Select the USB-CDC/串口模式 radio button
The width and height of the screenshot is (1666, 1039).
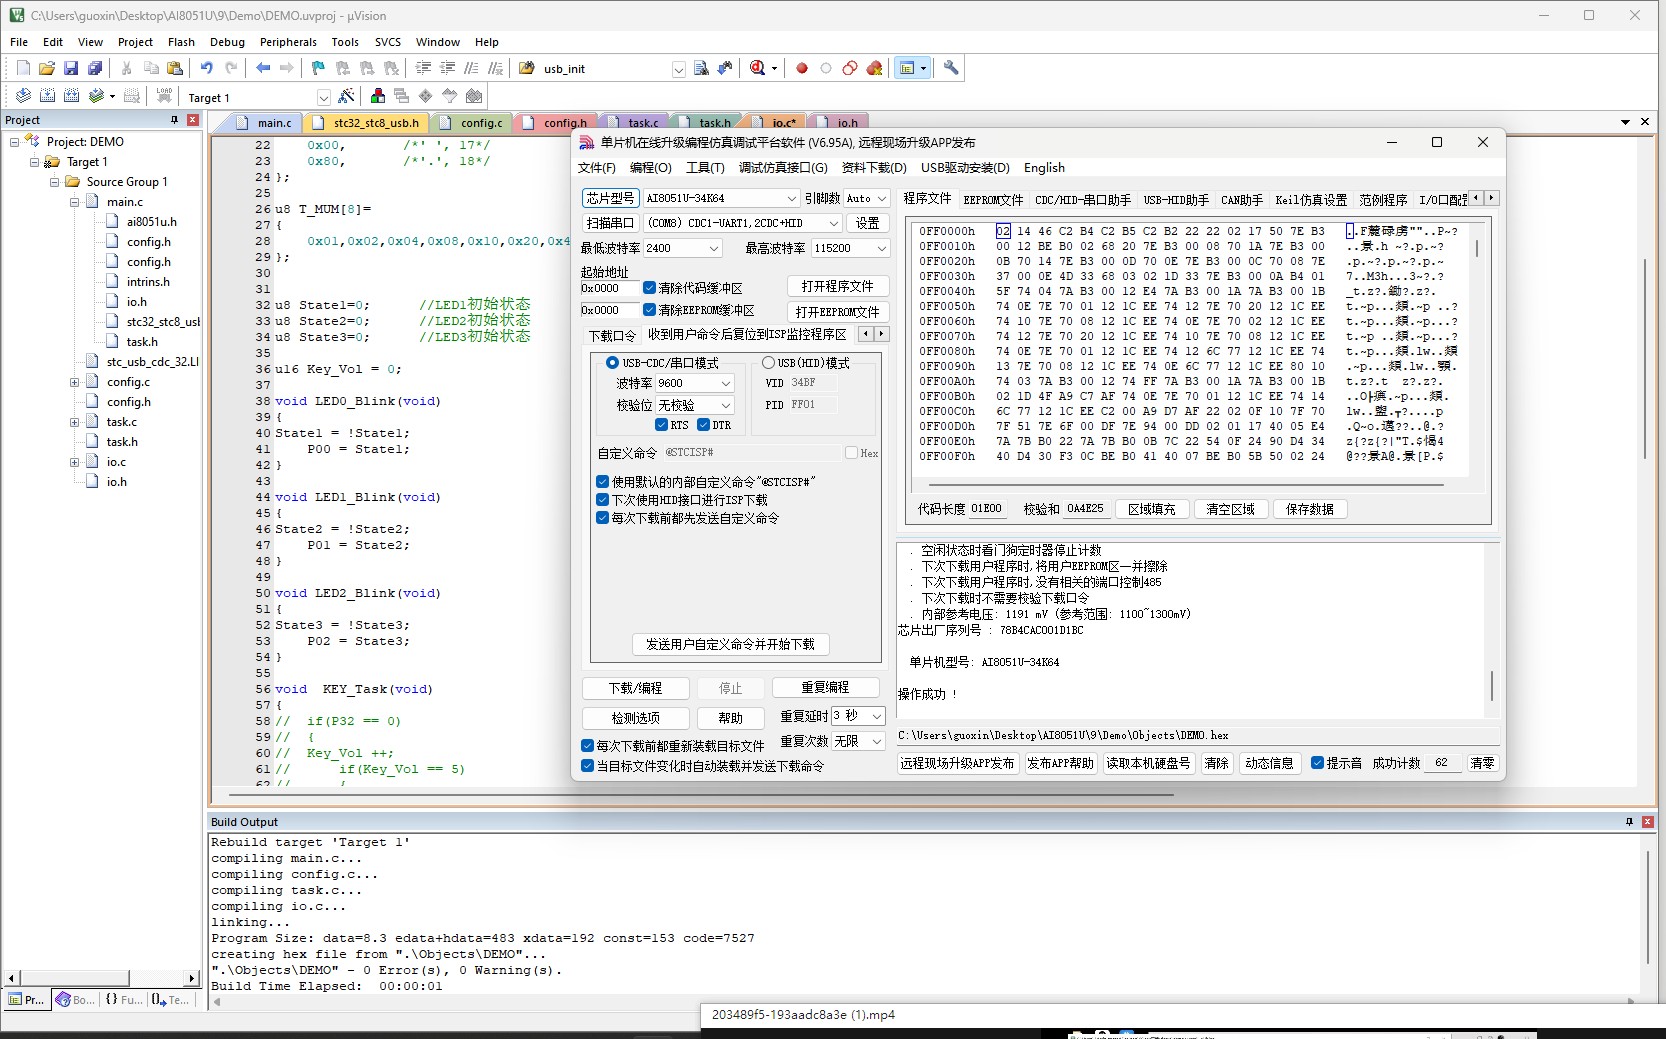point(612,362)
